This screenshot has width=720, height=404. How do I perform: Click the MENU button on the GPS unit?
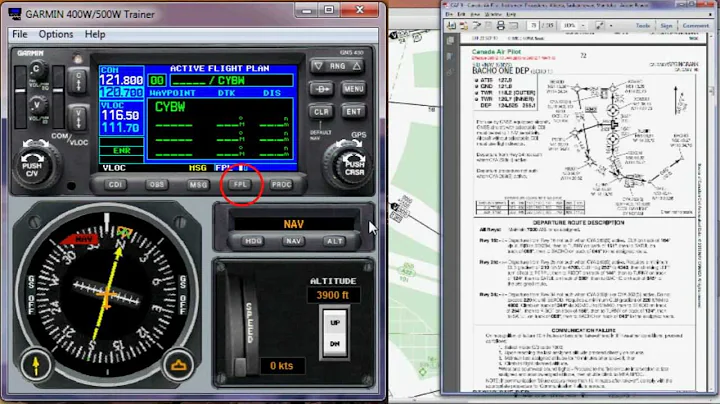[353, 89]
